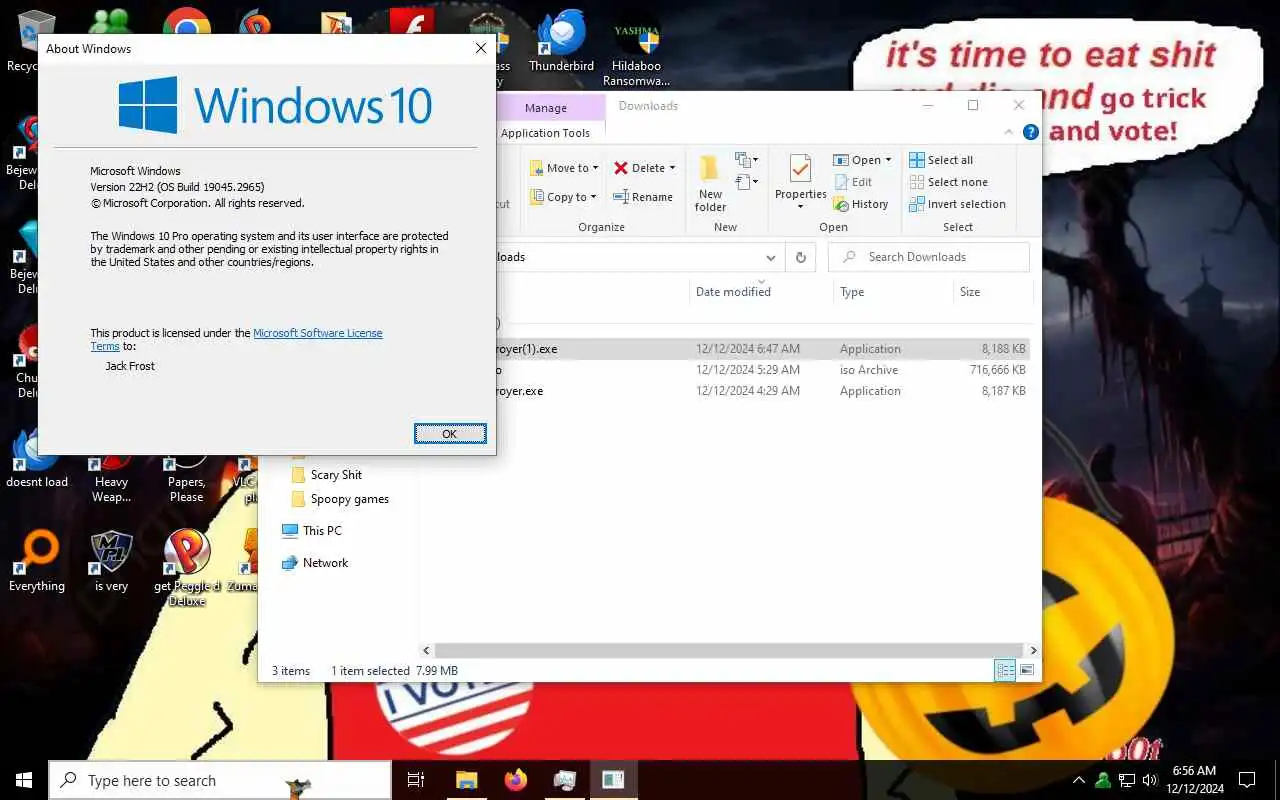This screenshot has height=800, width=1280.
Task: Open File Explorer from the taskbar
Action: [466, 780]
